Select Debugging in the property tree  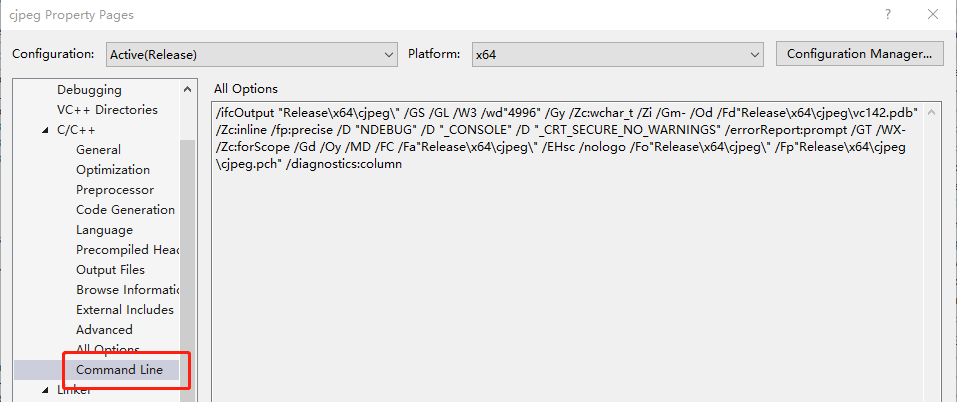[89, 90]
